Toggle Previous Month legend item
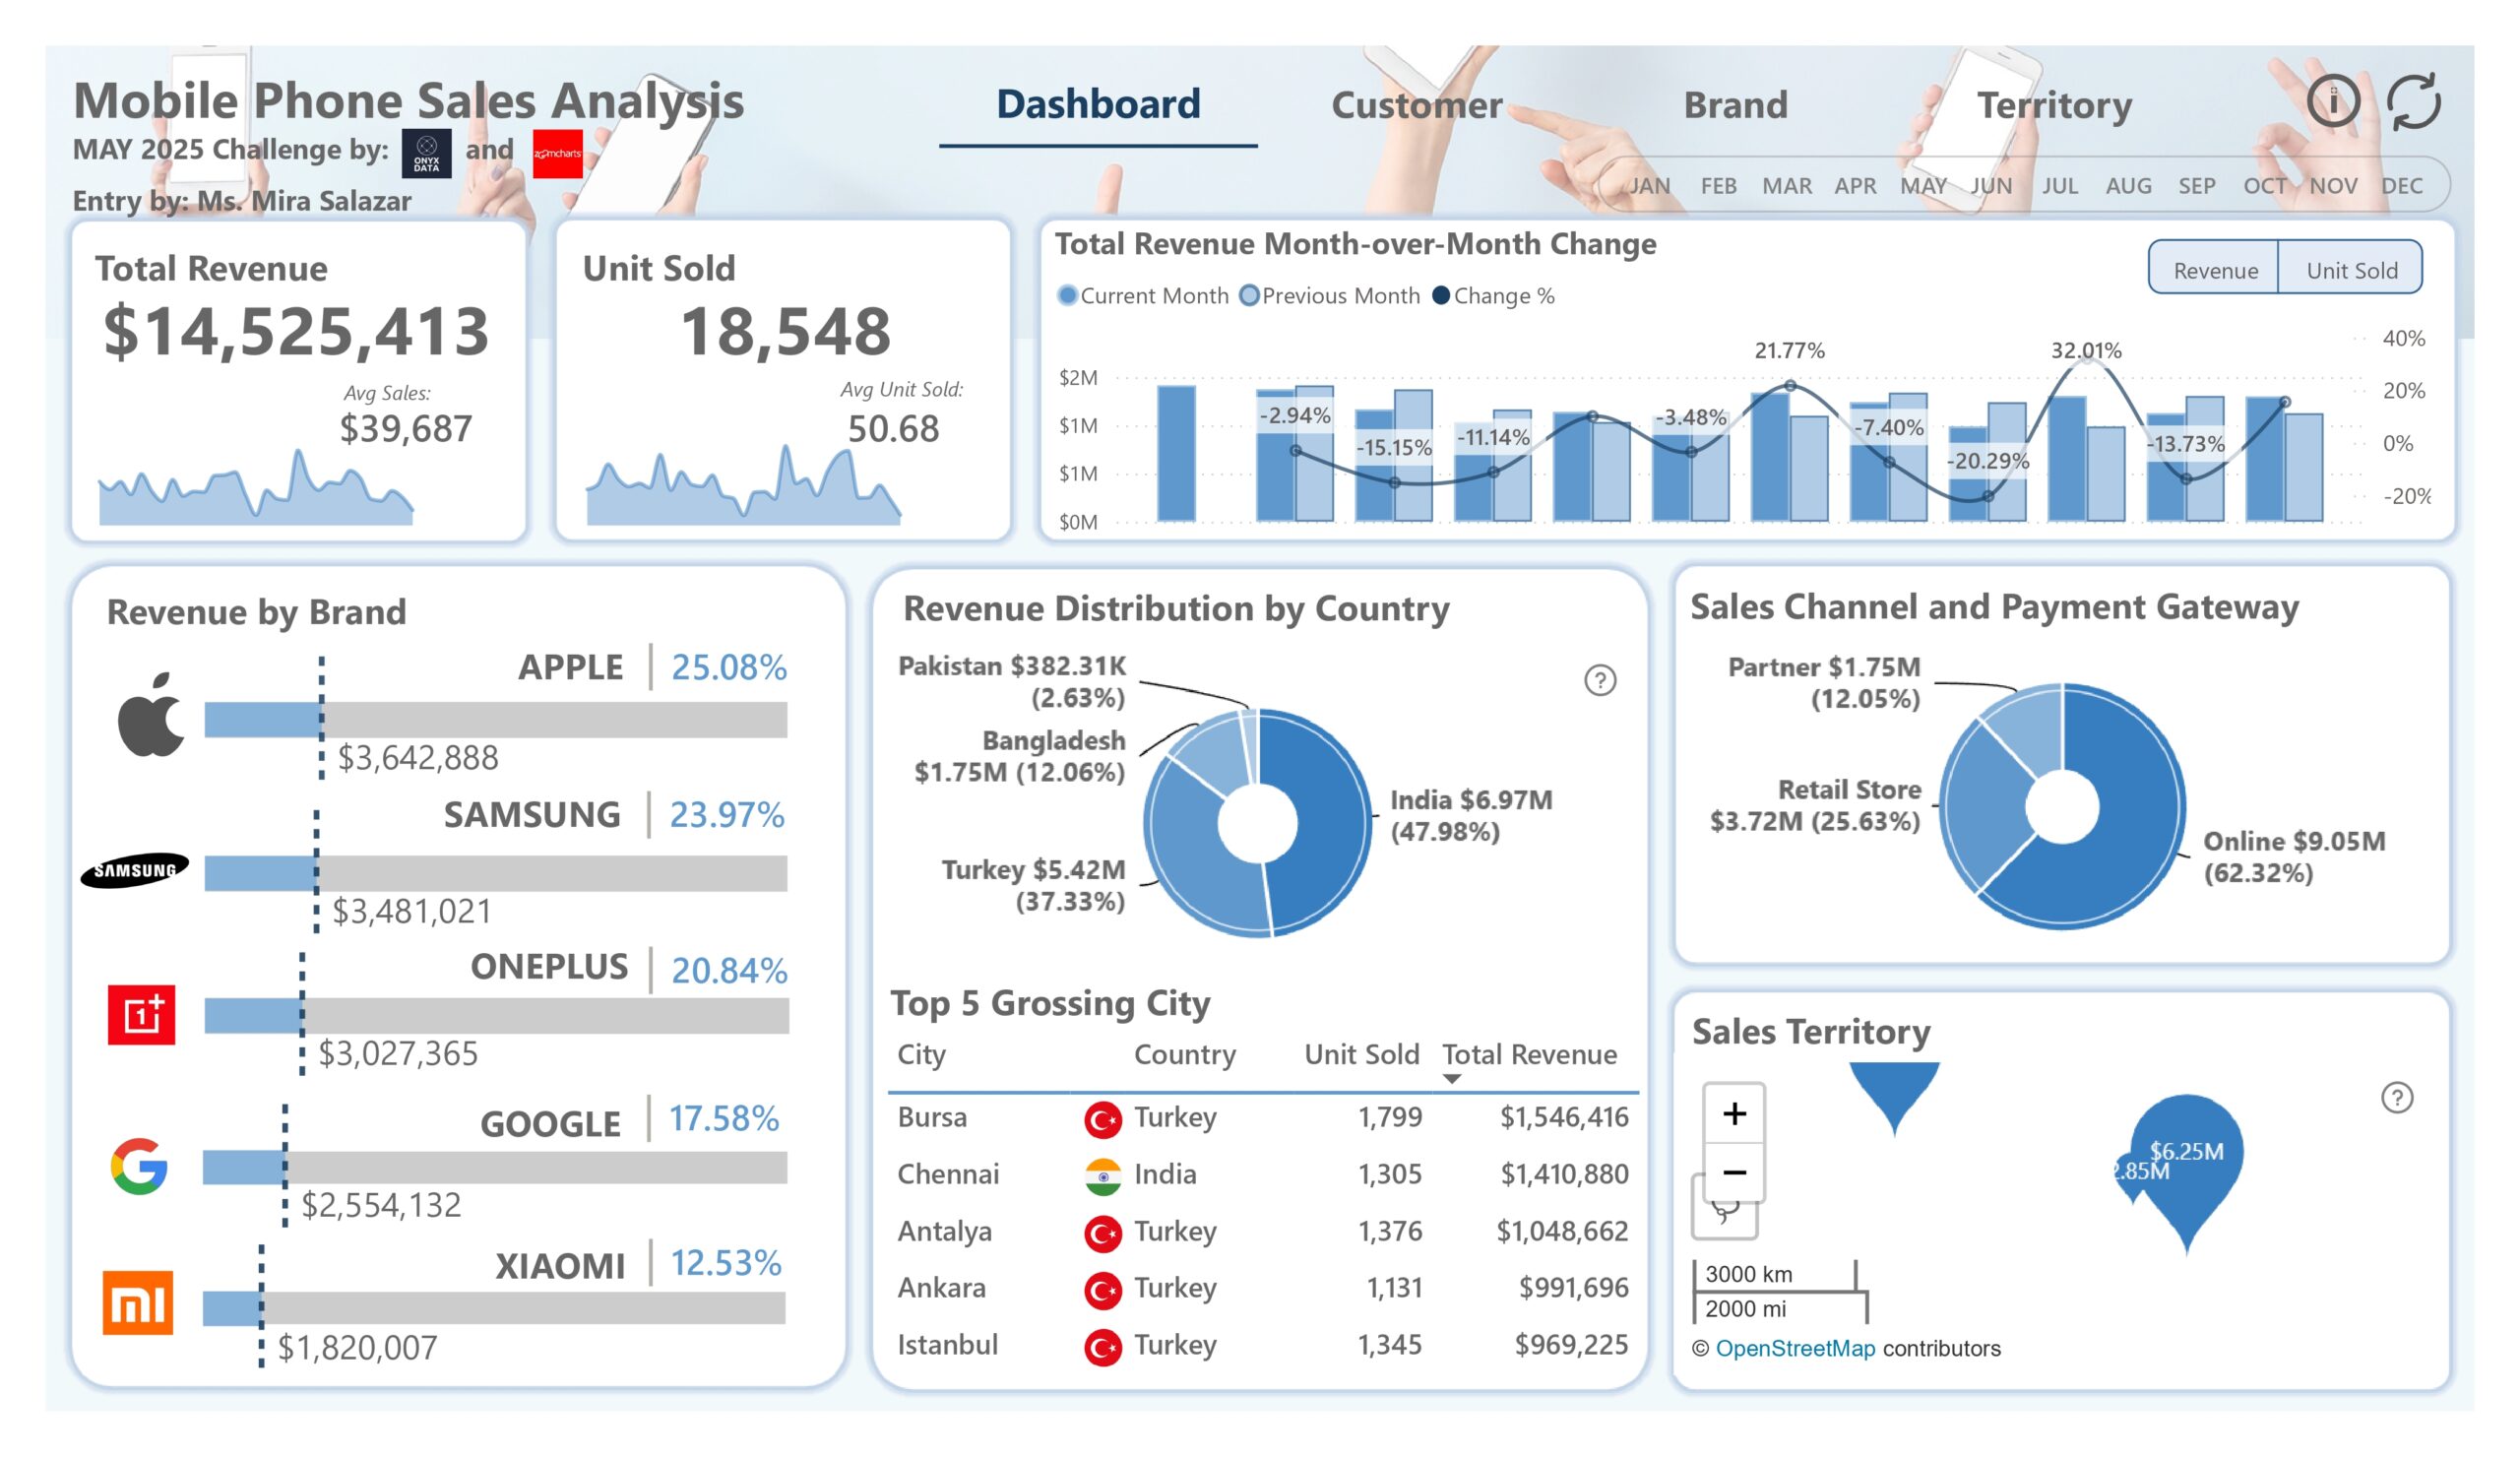Viewport: 2520px width, 1457px height. [1329, 295]
